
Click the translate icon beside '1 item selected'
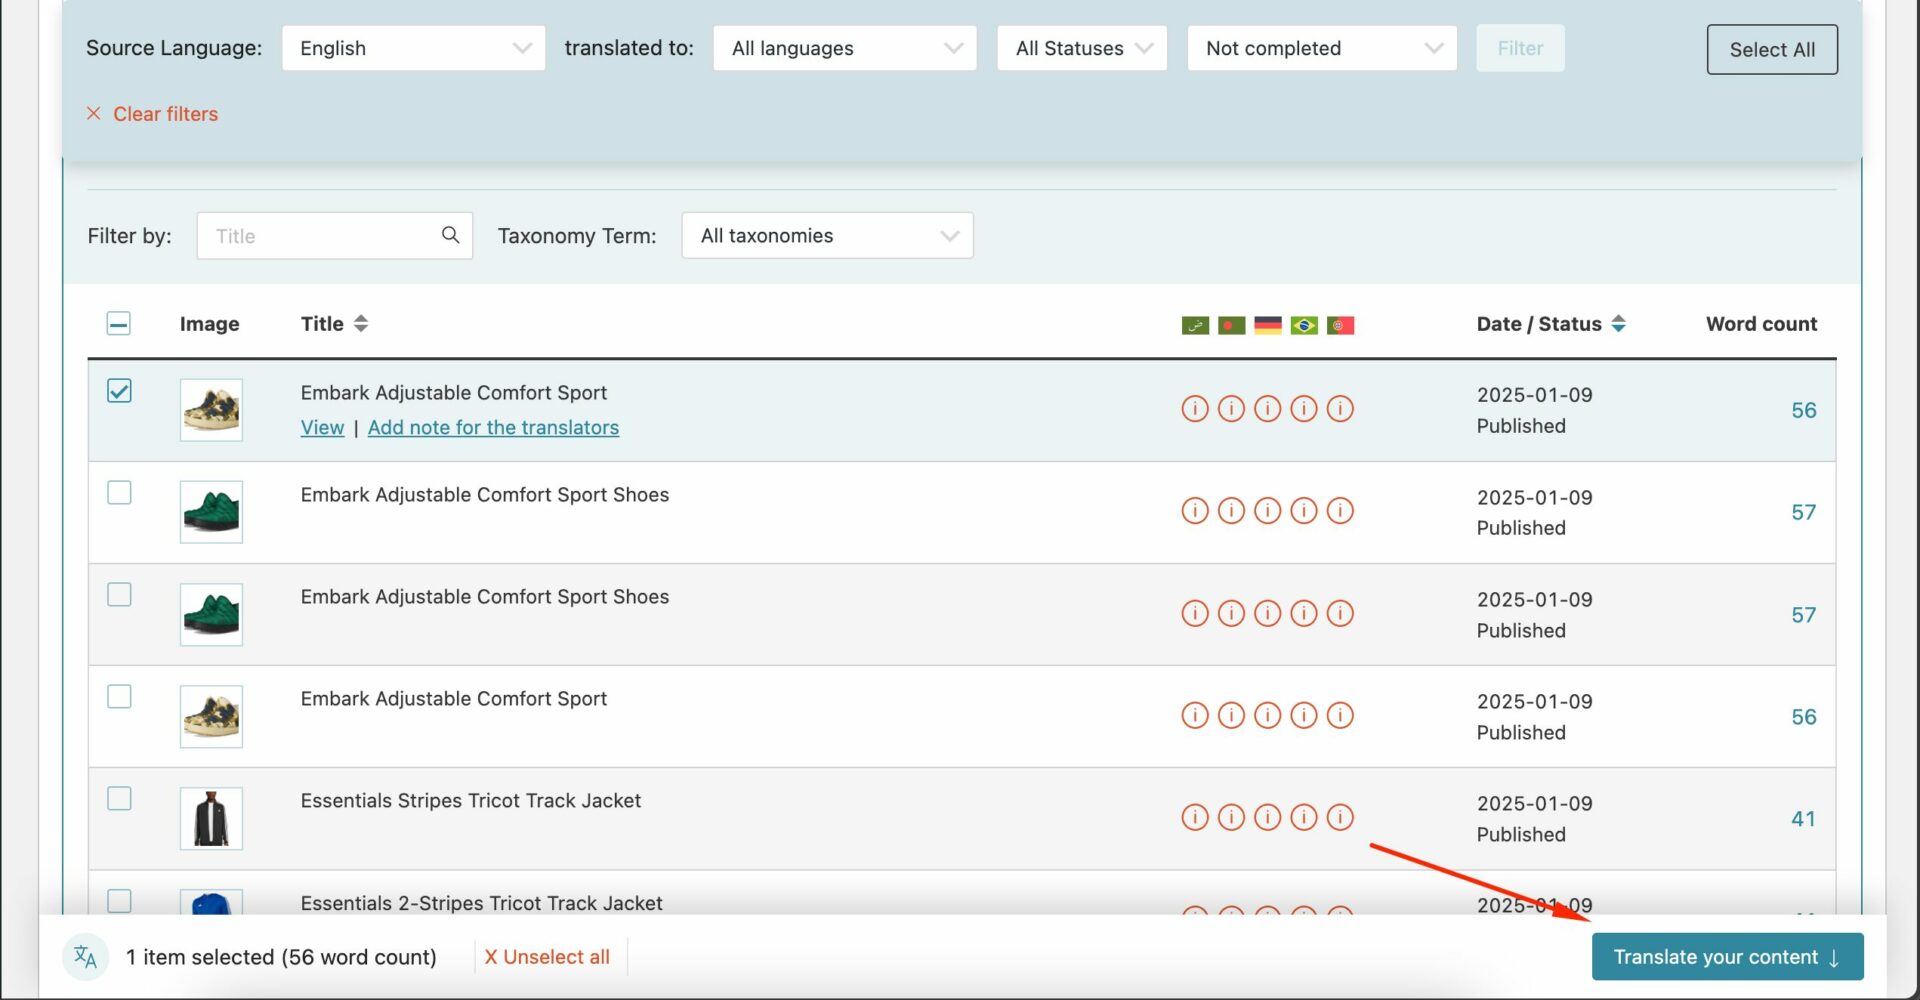[x=86, y=957]
